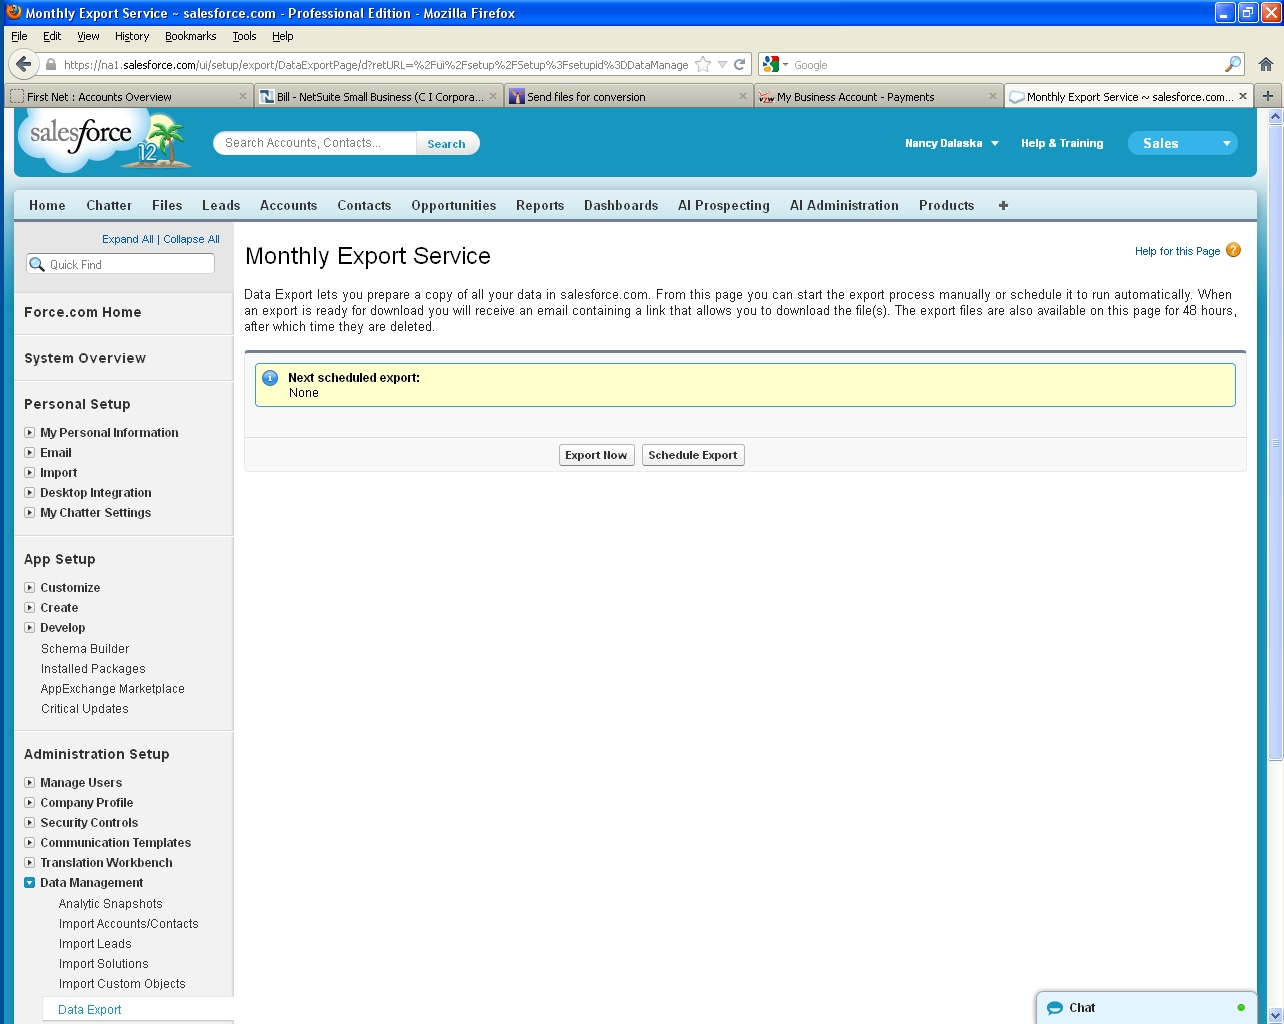Click the Help & Training link
This screenshot has width=1284, height=1024.
point(1062,143)
